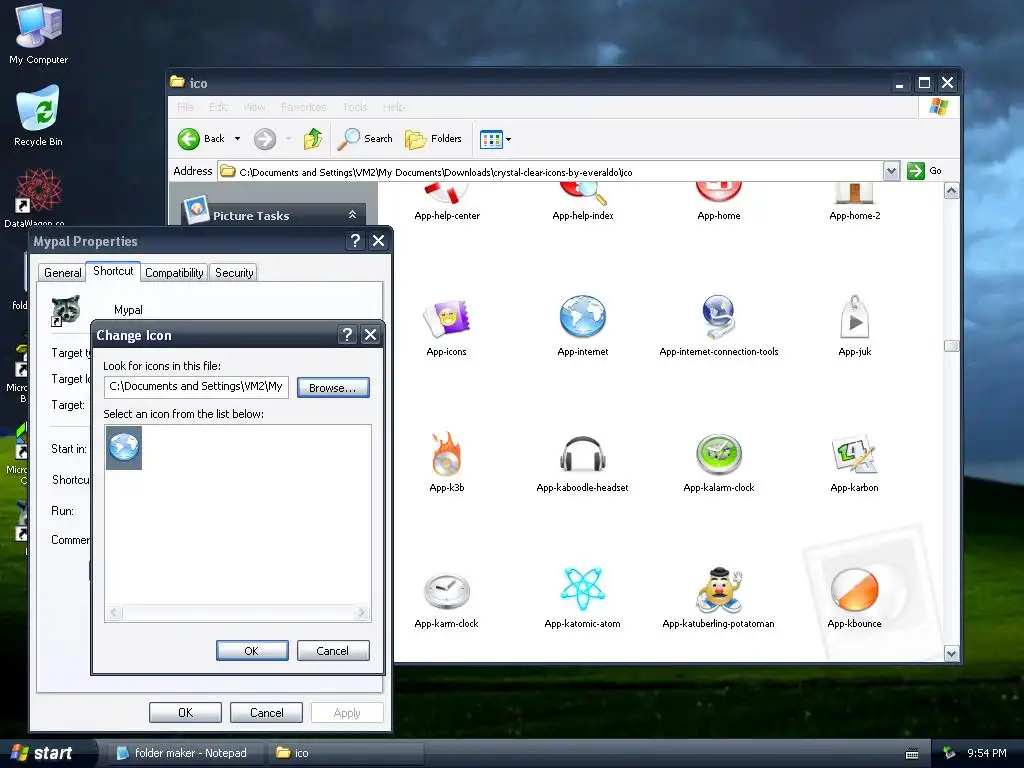
Task: Open My Computer desktop icon
Action: point(39,34)
